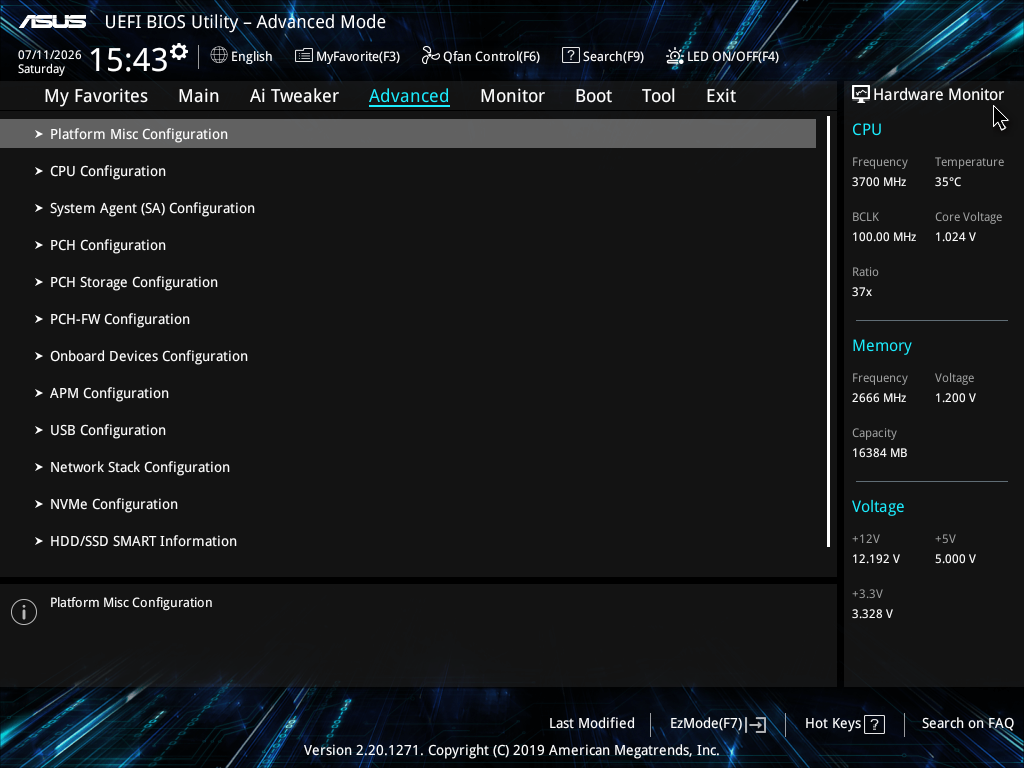1024x768 pixels.
Task: Open Search on FAQ link
Action: [968, 723]
